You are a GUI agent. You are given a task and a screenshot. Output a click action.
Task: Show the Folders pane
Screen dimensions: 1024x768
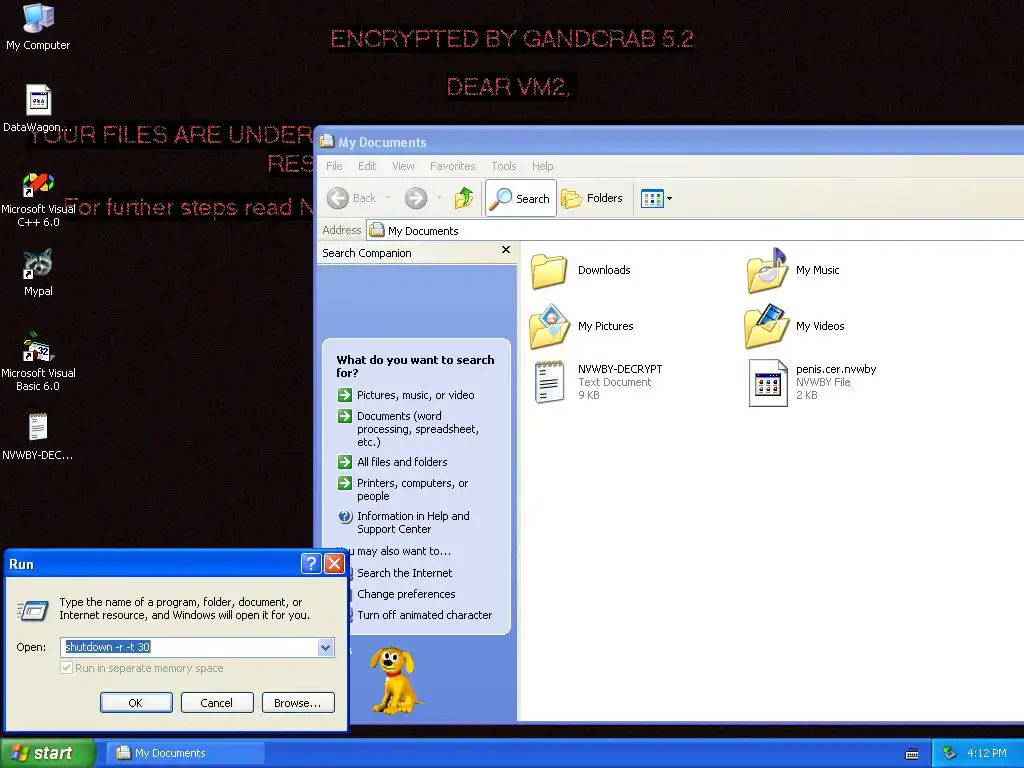592,198
